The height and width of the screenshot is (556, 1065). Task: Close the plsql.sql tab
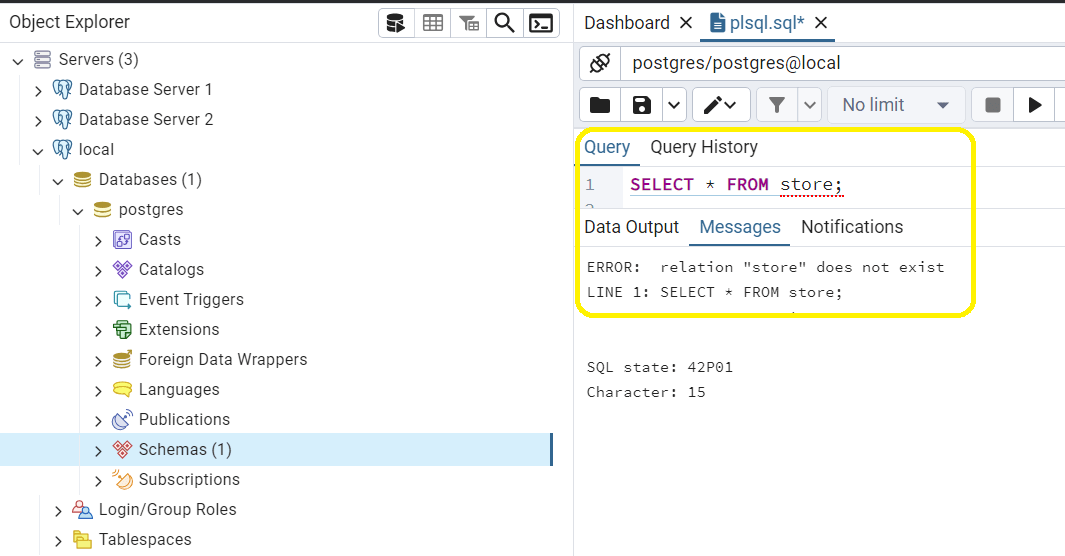[x=821, y=23]
